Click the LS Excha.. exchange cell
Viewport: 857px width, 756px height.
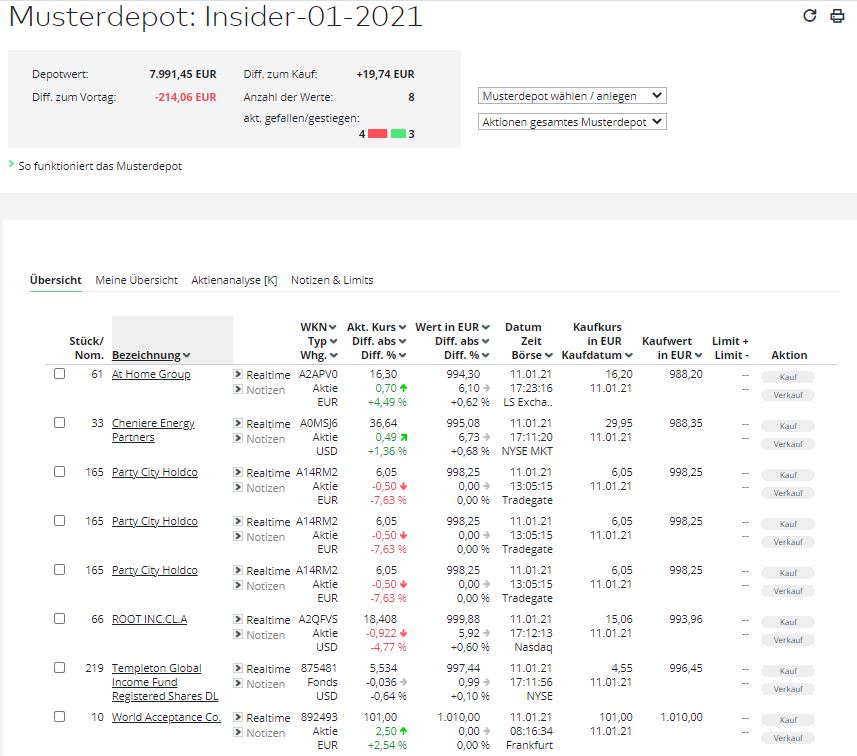pyautogui.click(x=527, y=402)
